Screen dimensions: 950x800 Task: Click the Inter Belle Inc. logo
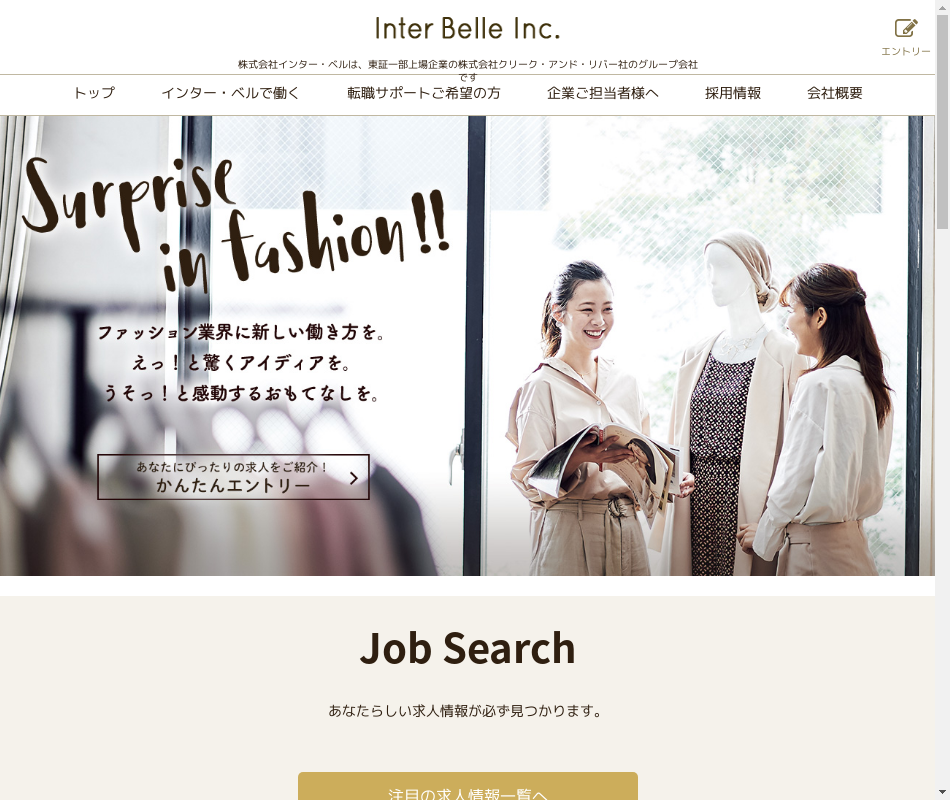(467, 28)
